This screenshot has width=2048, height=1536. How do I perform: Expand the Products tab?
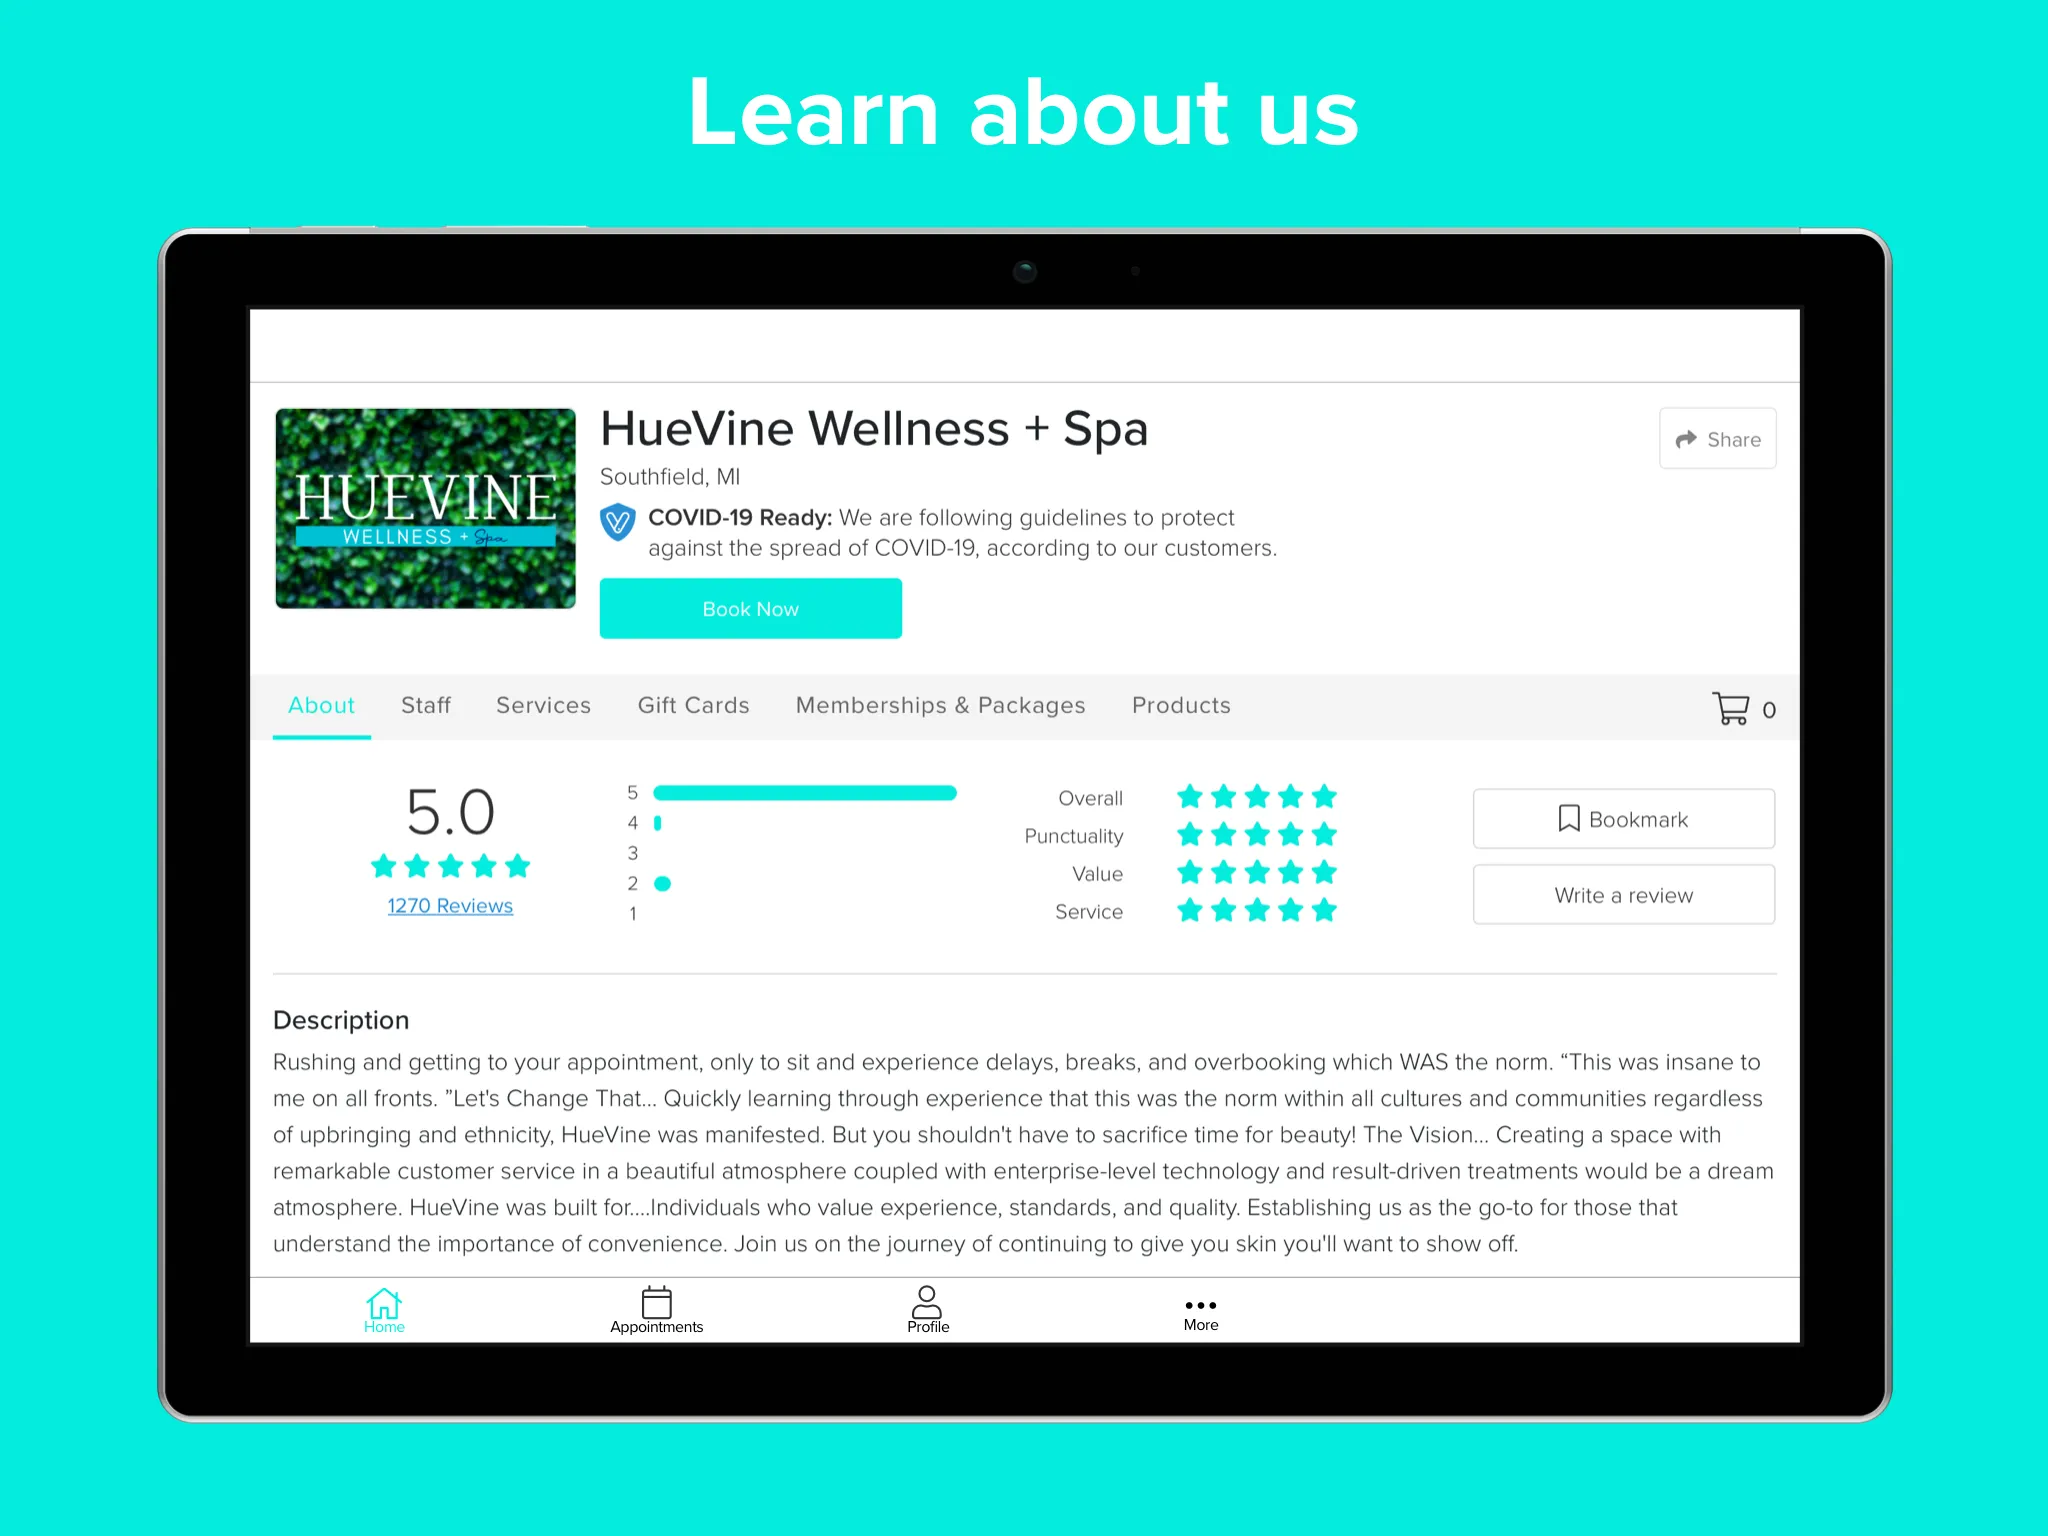pyautogui.click(x=1180, y=705)
